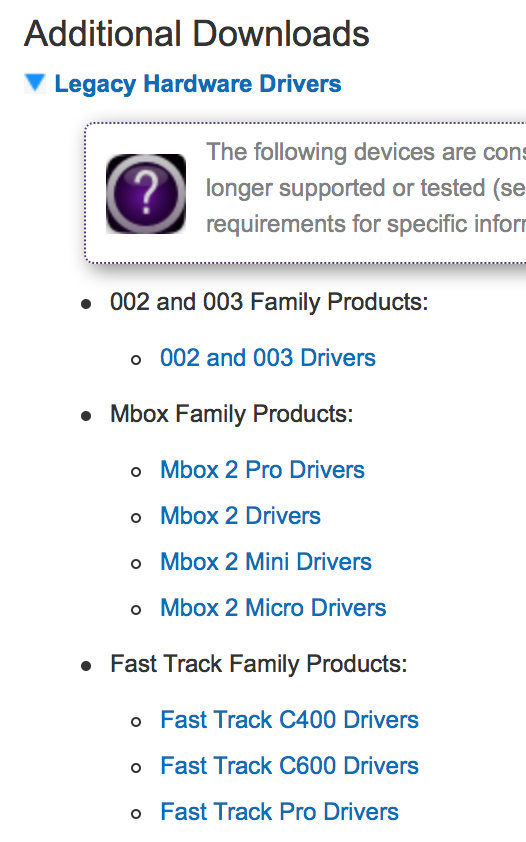The width and height of the screenshot is (526, 842).
Task: Click the Legacy Hardware Drivers heading link
Action: (198, 84)
